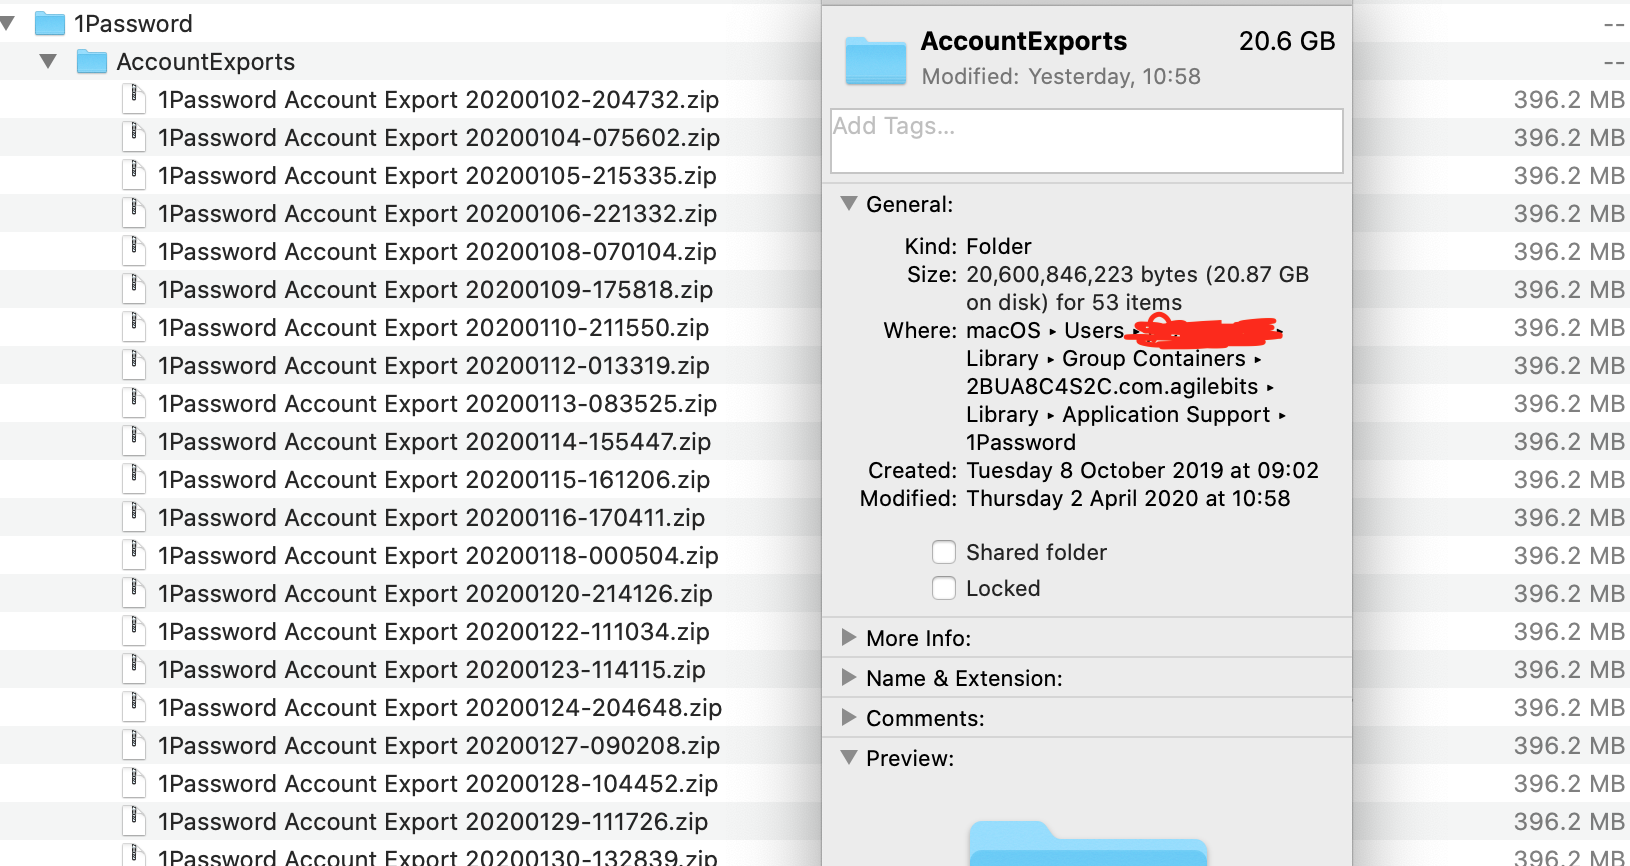
Task: Click the 'Modified: Yesterday, 10:58' header text
Action: (1061, 76)
